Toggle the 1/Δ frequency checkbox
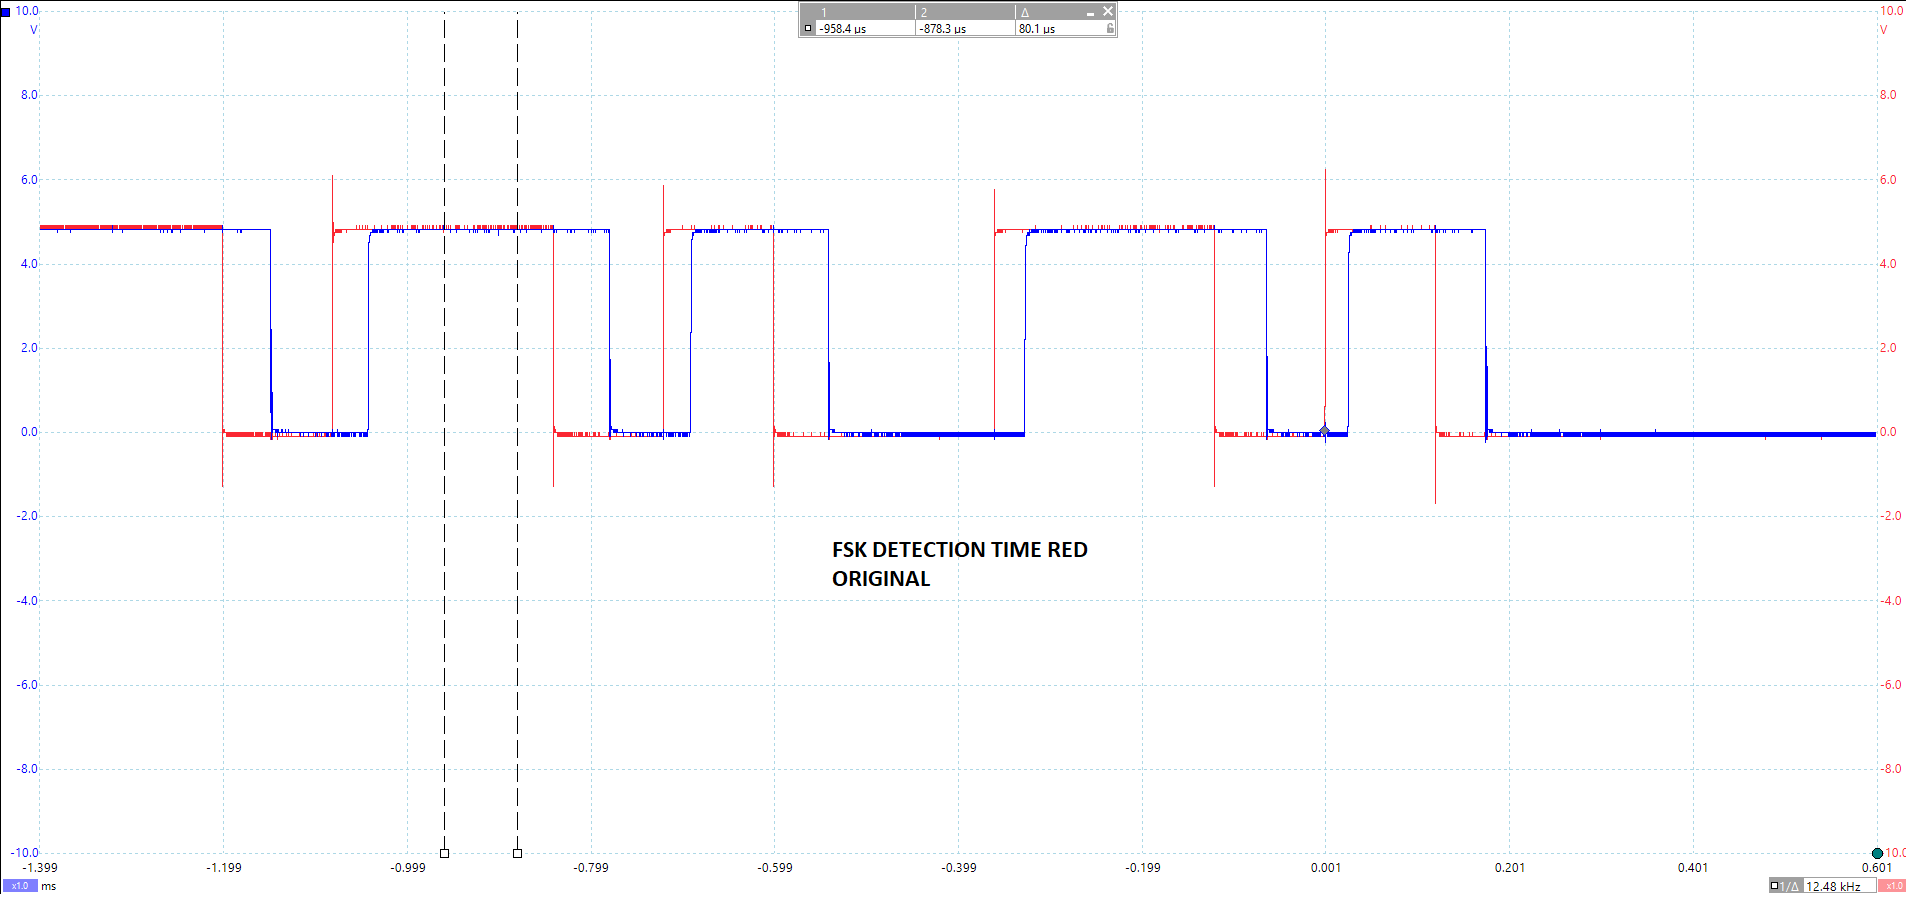The width and height of the screenshot is (1906, 915). click(1775, 885)
